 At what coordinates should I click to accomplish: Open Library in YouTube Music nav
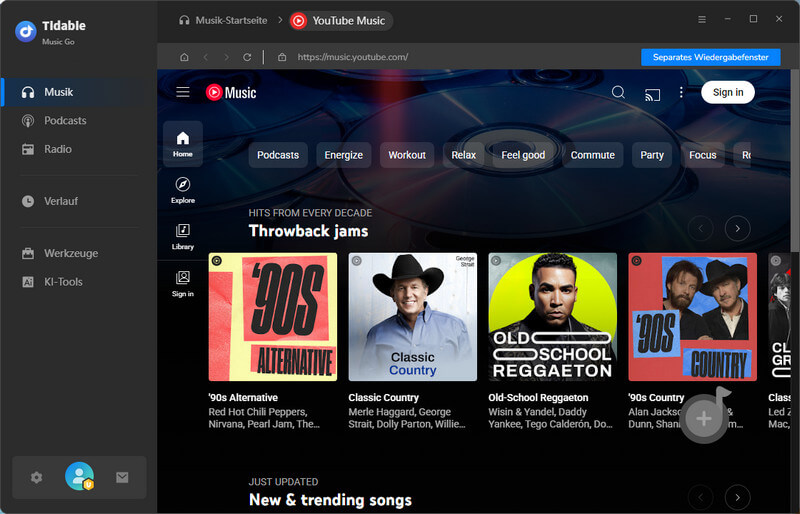pyautogui.click(x=183, y=237)
